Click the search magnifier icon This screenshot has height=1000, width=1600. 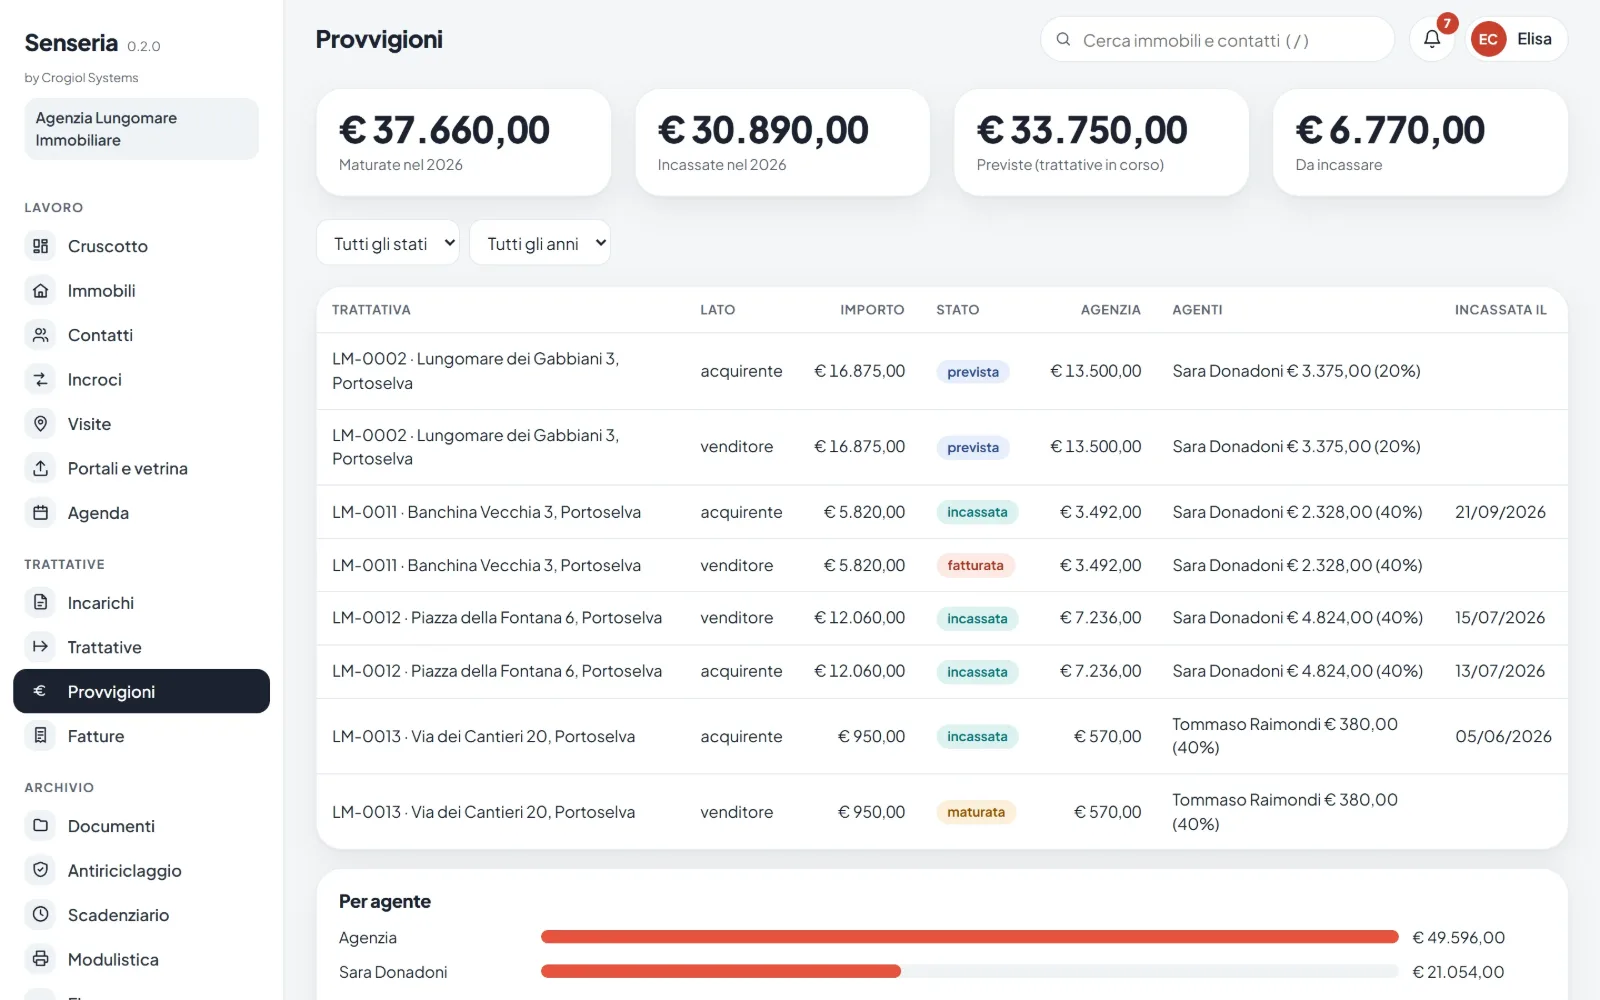pyautogui.click(x=1063, y=40)
